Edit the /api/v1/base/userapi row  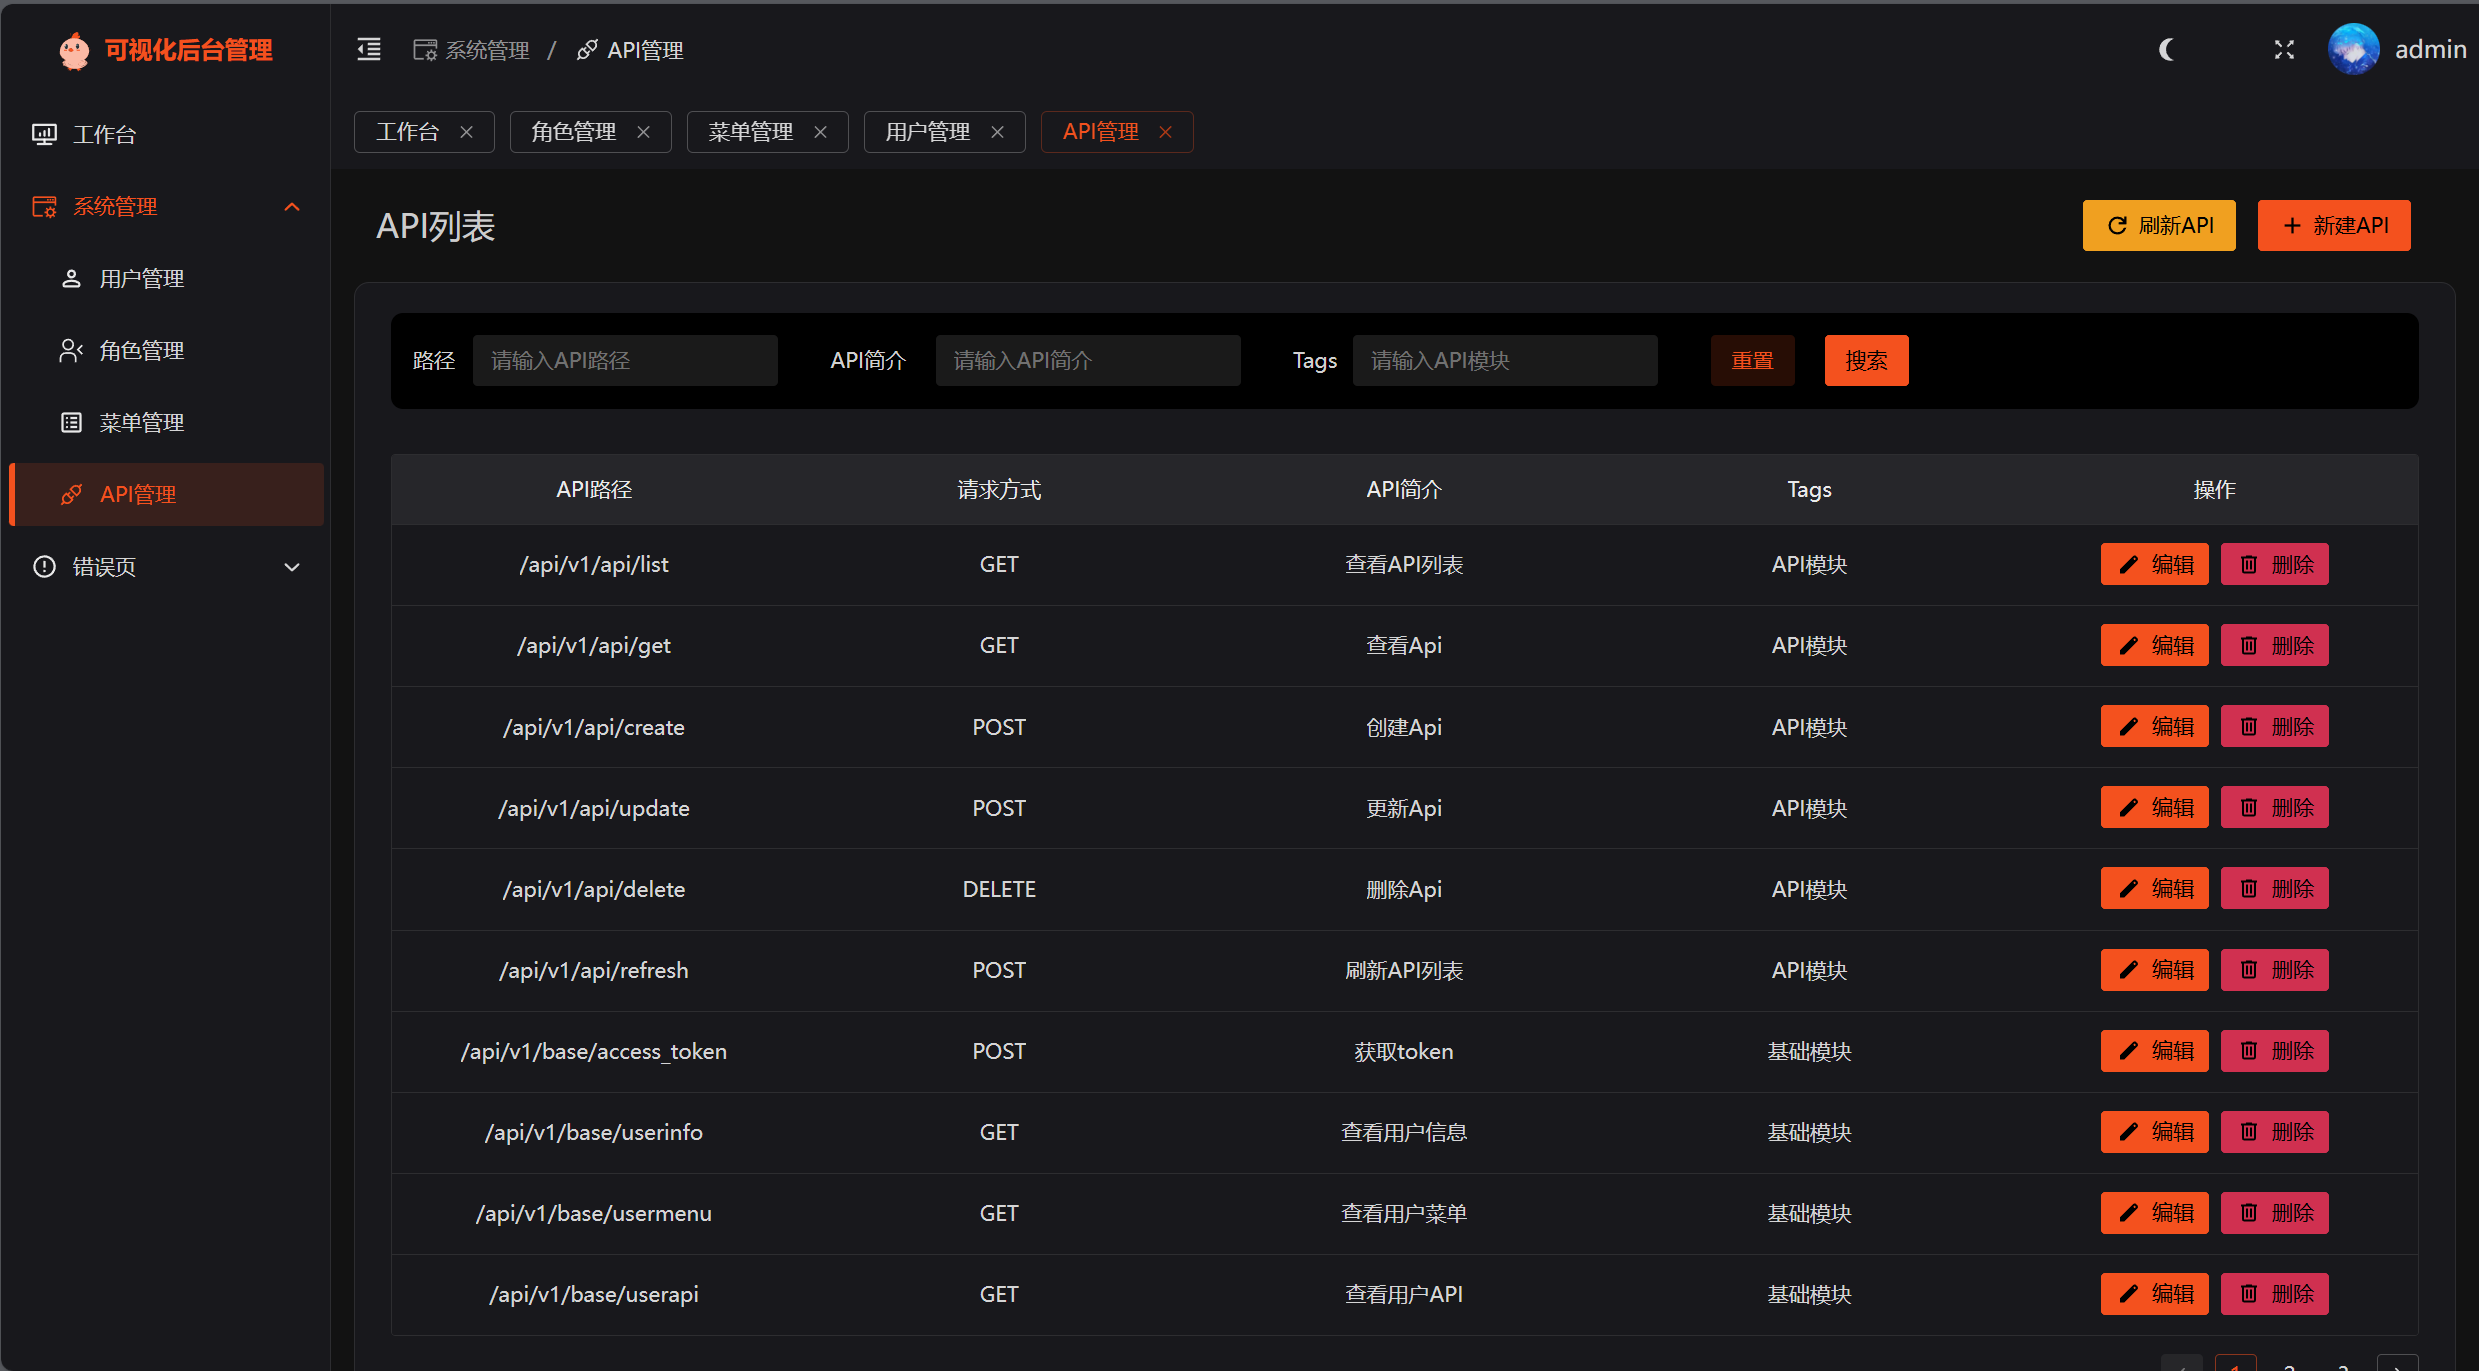pos(2154,1294)
